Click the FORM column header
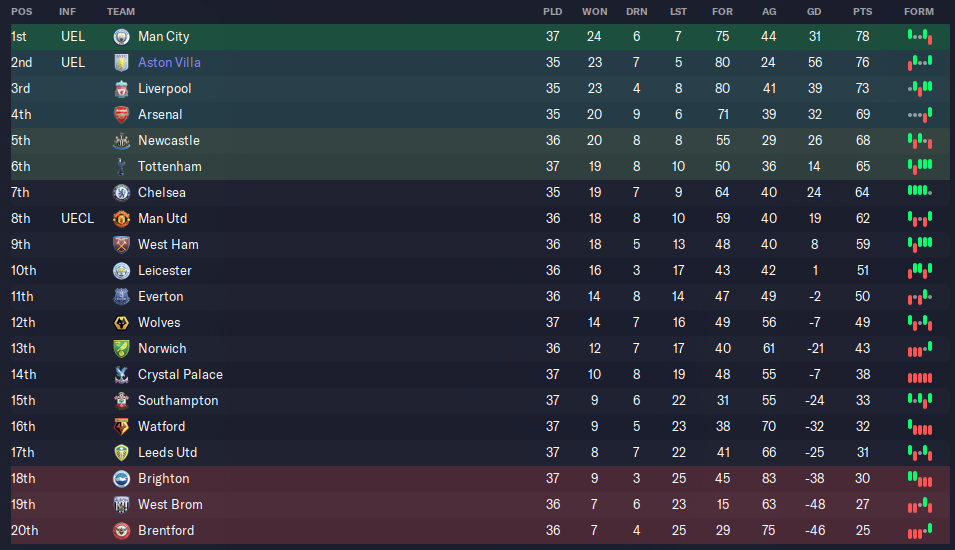Image resolution: width=955 pixels, height=550 pixels. coord(918,12)
